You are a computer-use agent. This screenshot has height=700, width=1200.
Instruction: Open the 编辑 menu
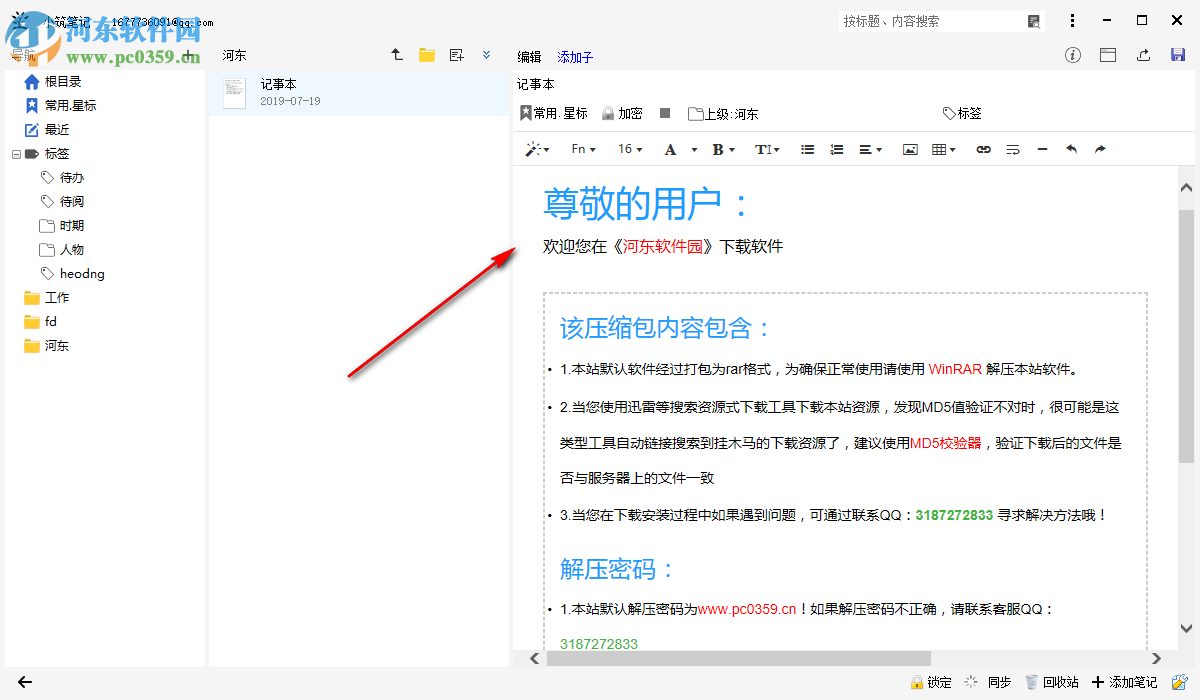point(529,56)
